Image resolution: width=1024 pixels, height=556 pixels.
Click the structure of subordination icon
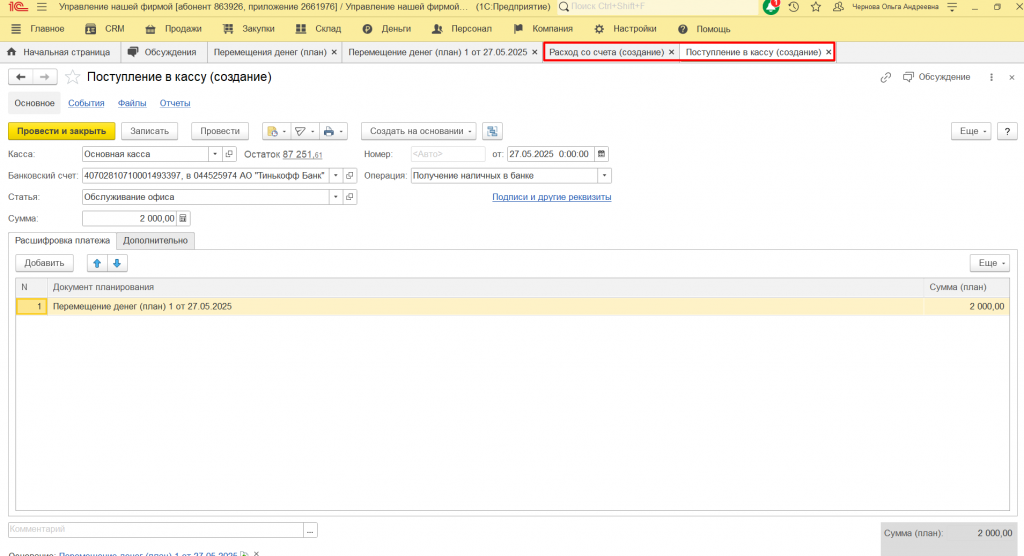[492, 131]
